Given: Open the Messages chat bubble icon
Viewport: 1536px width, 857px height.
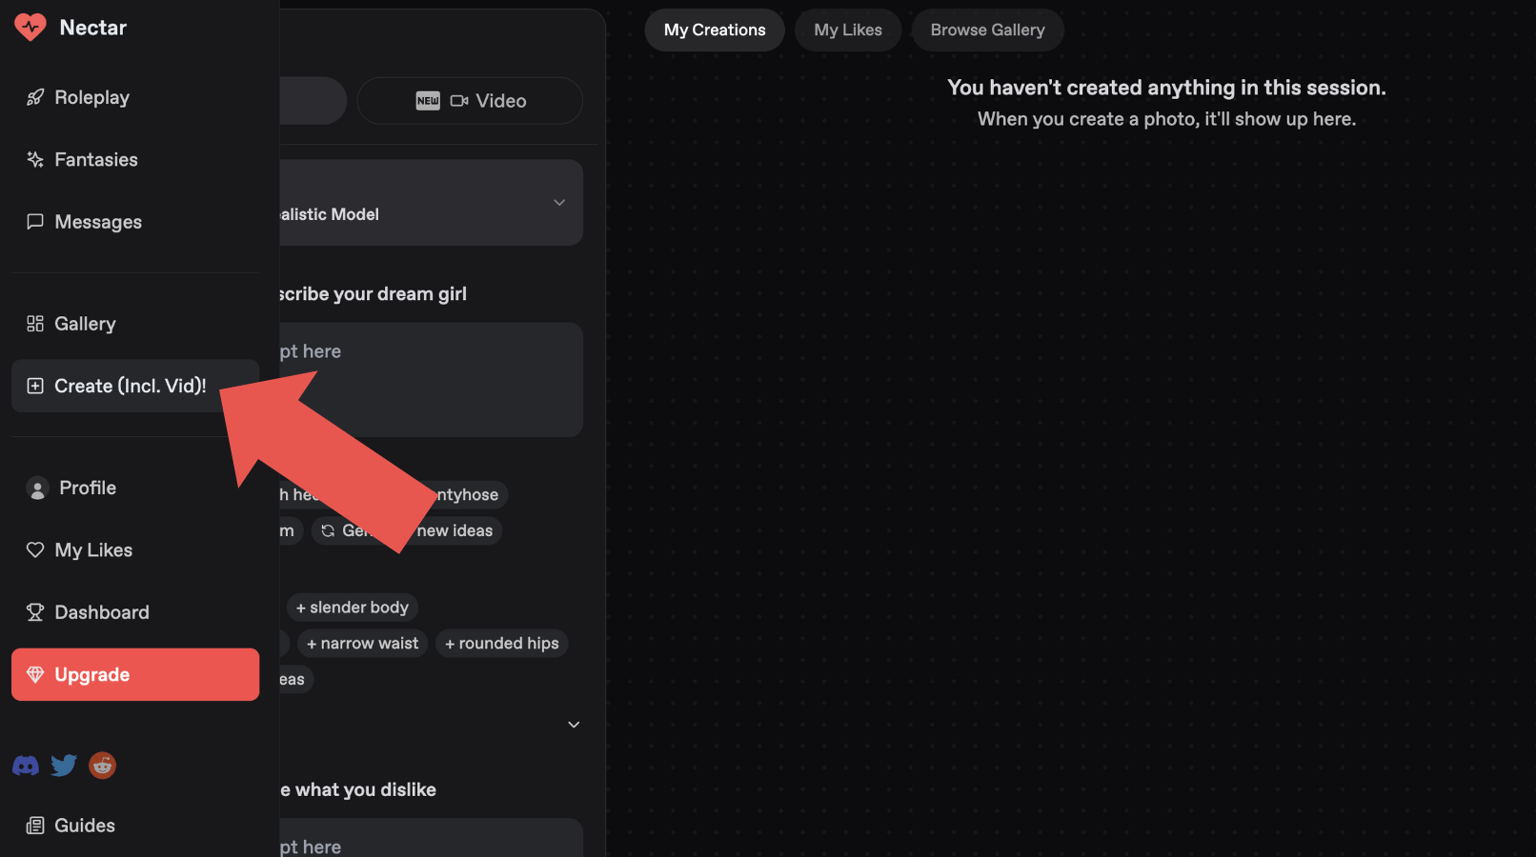Looking at the screenshot, I should (35, 221).
